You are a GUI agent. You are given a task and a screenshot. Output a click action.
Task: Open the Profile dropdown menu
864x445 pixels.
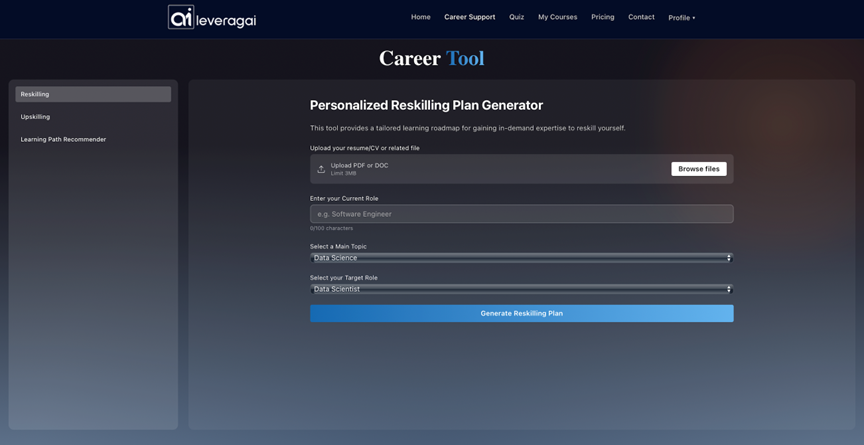click(681, 18)
